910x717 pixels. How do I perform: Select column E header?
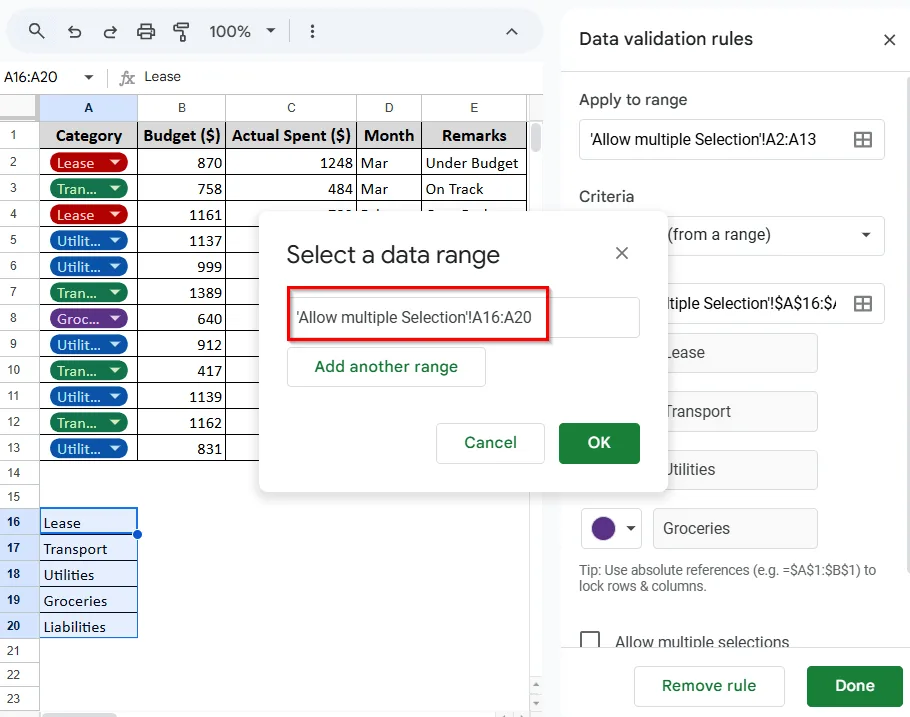474,108
